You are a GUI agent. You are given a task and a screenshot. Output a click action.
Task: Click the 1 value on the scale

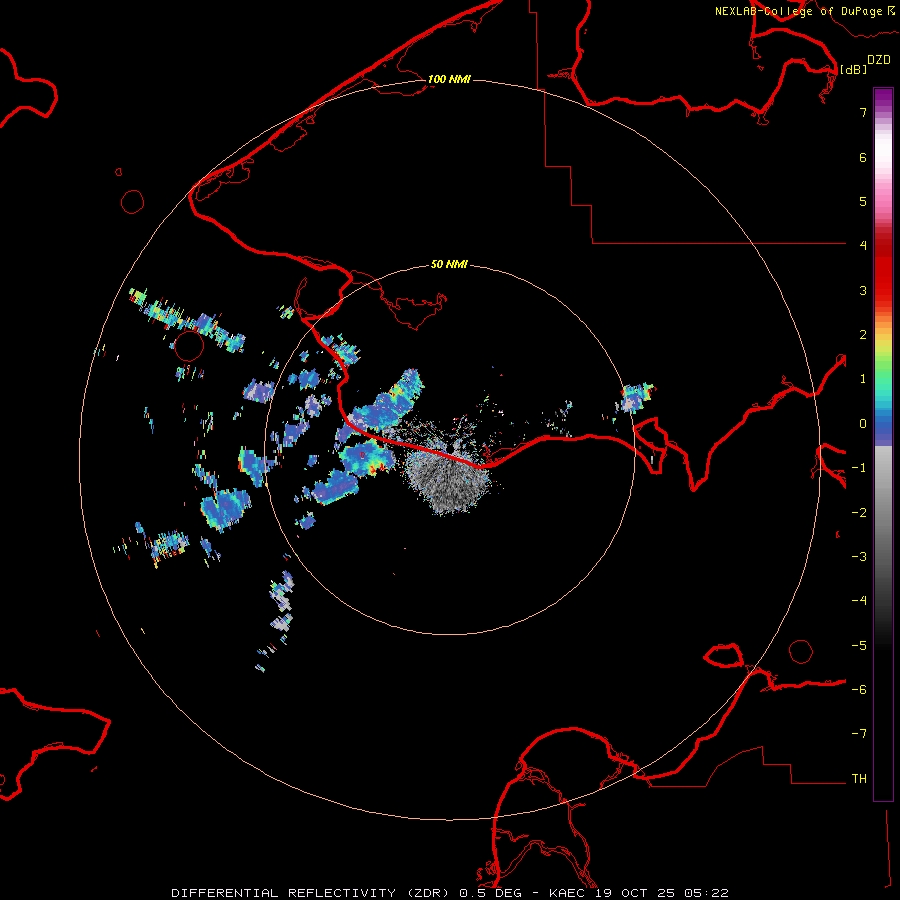pyautogui.click(x=863, y=379)
